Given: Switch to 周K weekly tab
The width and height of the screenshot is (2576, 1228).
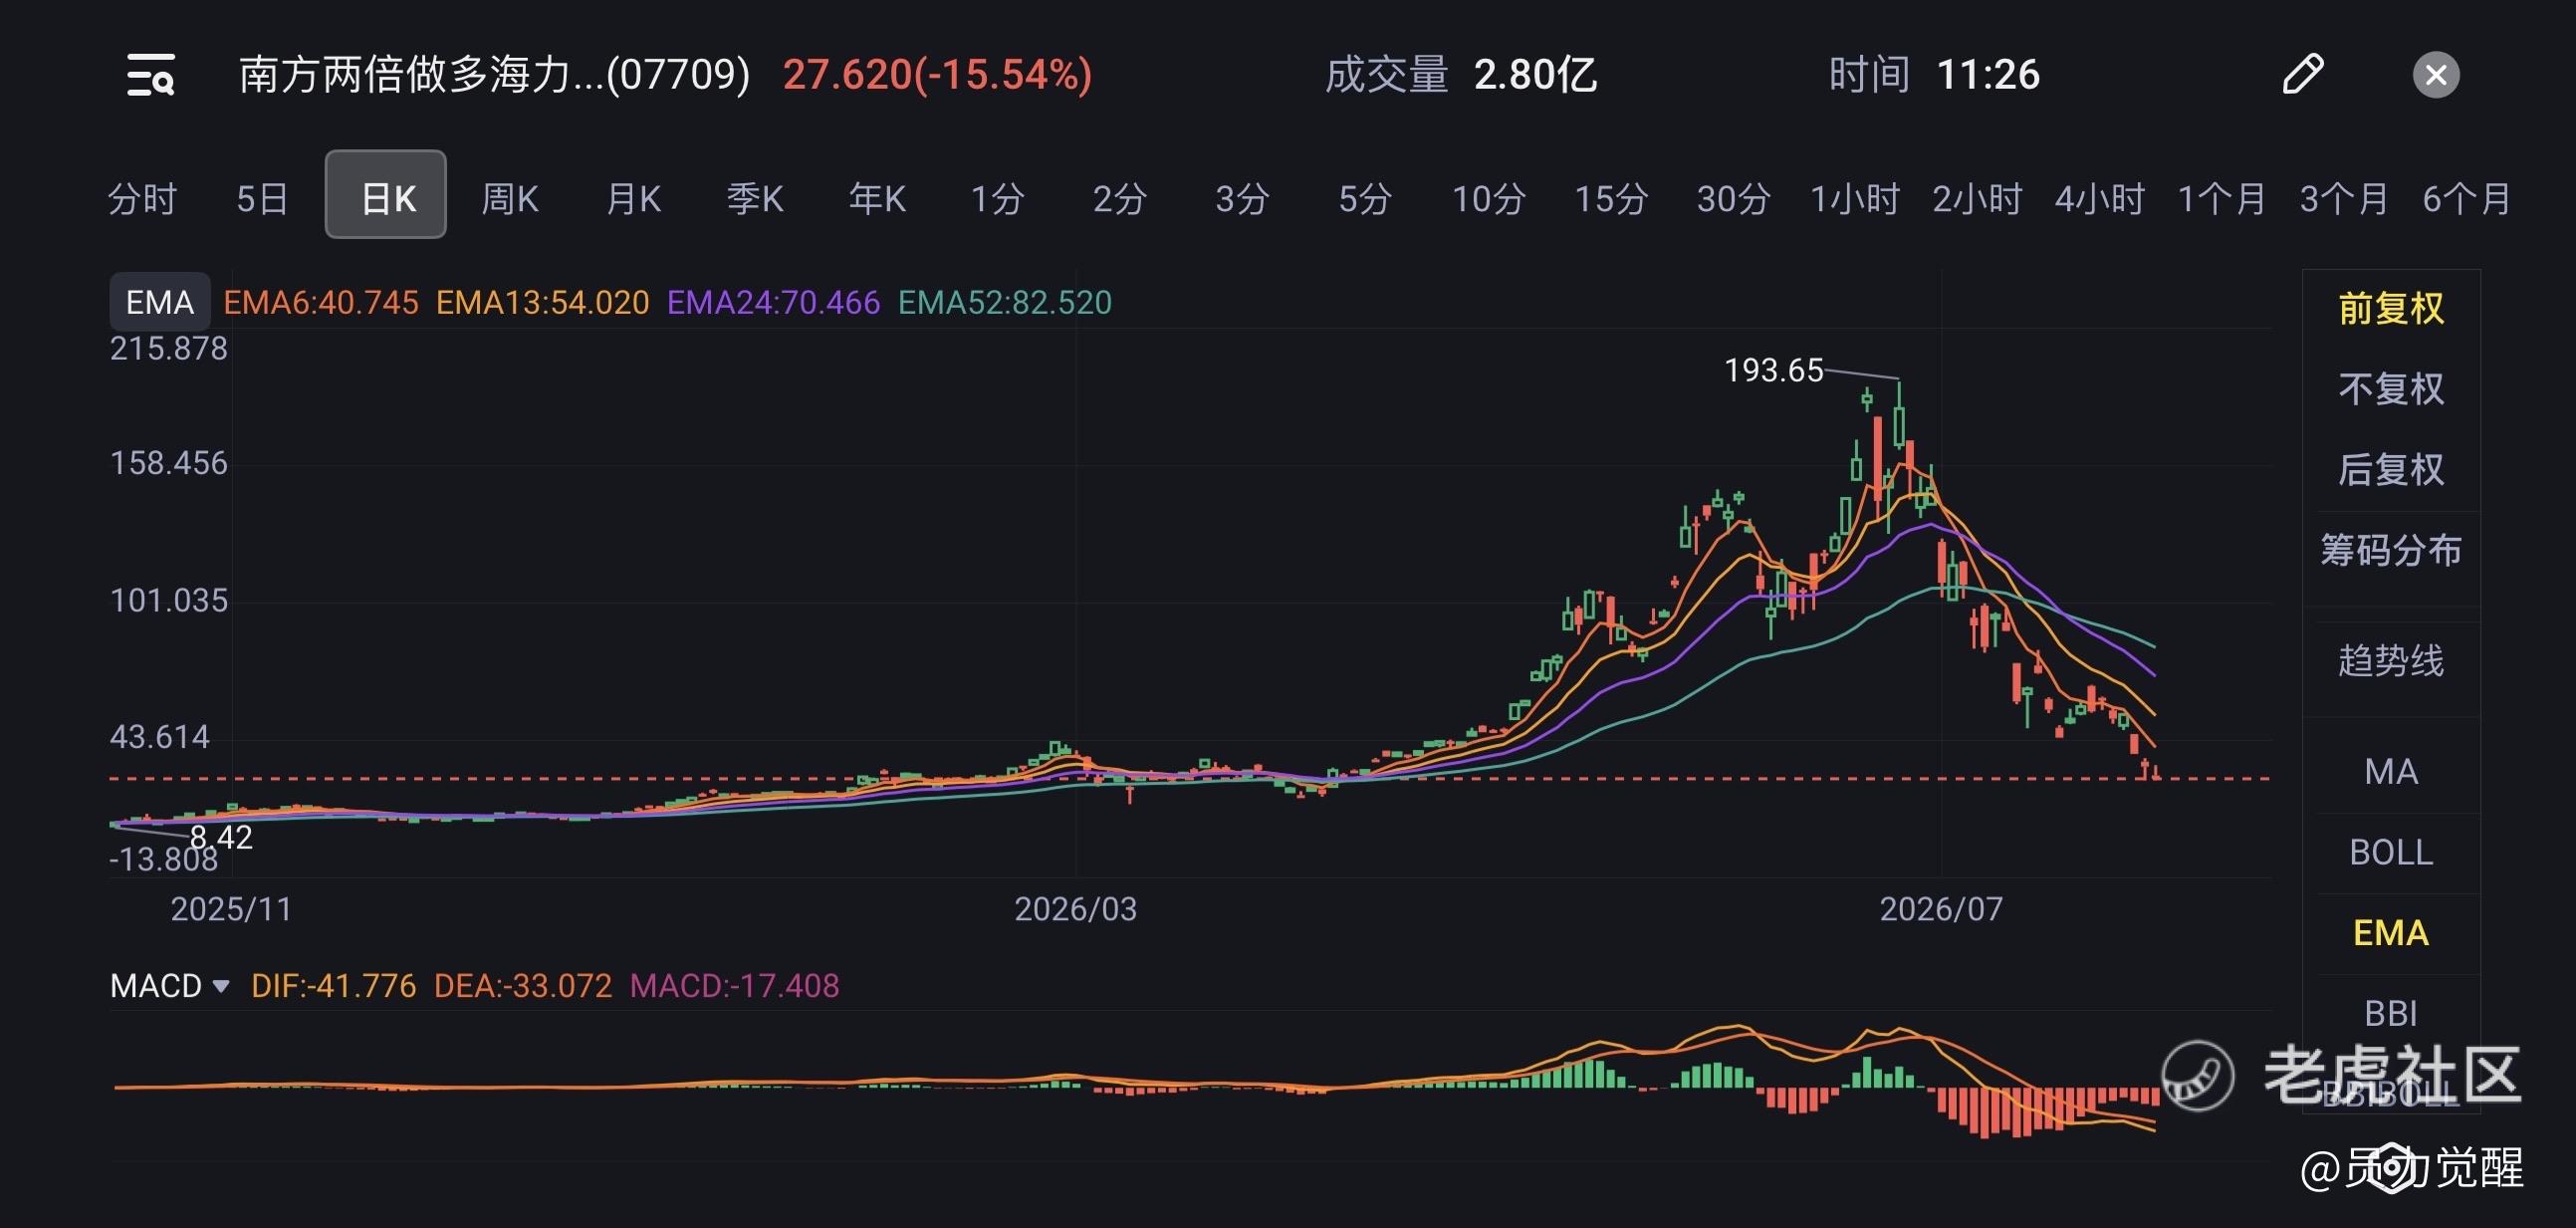Looking at the screenshot, I should pyautogui.click(x=510, y=198).
